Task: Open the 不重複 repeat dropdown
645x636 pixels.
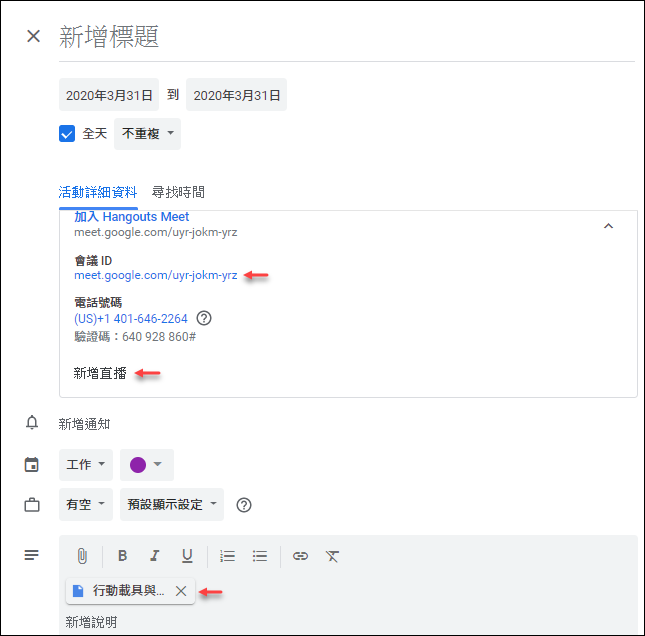Action: [147, 134]
